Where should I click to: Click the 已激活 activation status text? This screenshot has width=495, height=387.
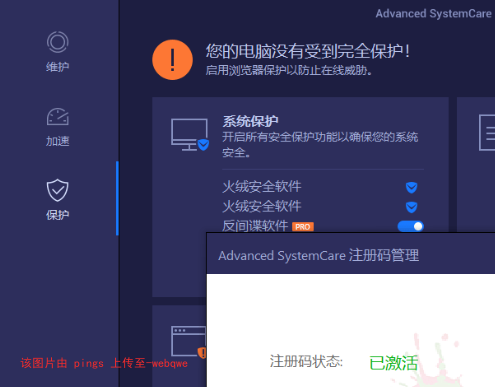393,363
